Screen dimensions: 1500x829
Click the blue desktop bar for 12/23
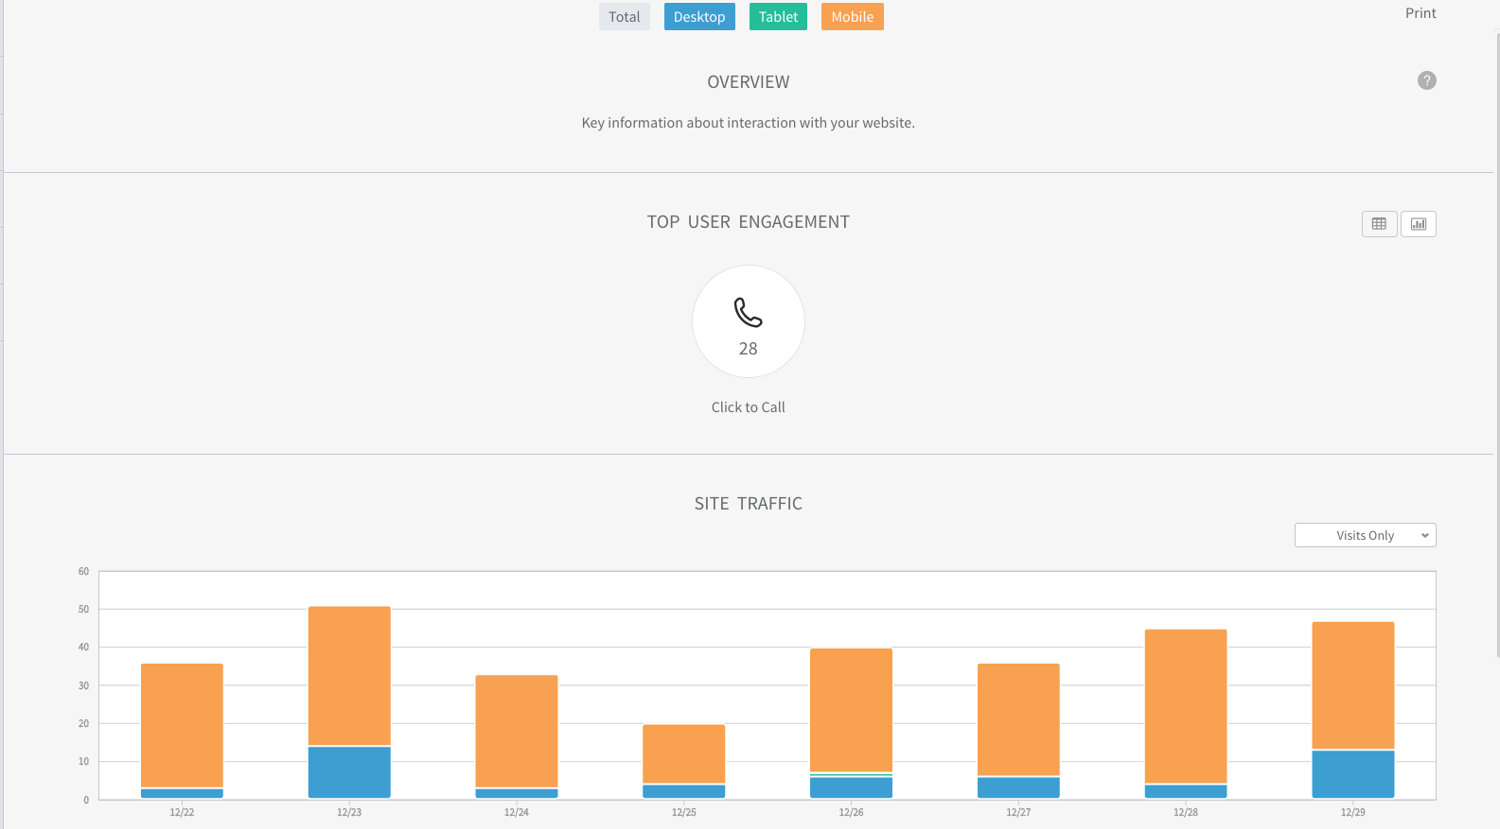point(349,772)
